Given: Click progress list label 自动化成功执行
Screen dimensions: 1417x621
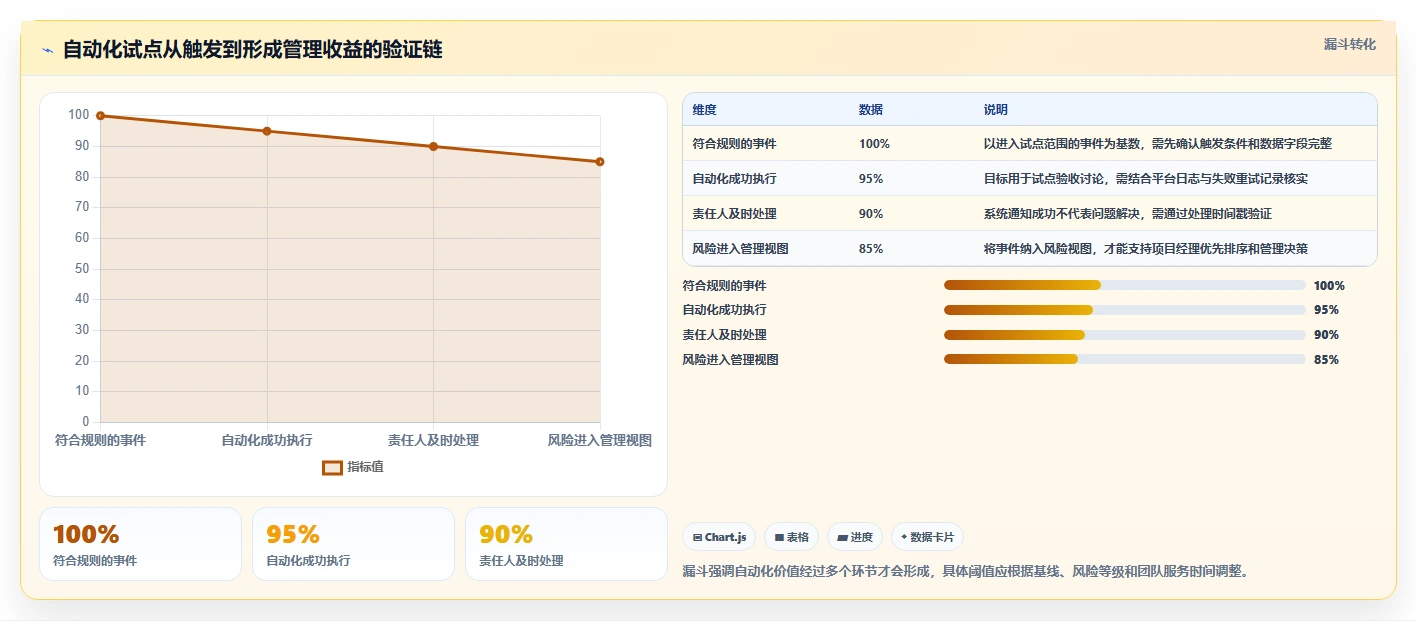Looking at the screenshot, I should tap(725, 310).
